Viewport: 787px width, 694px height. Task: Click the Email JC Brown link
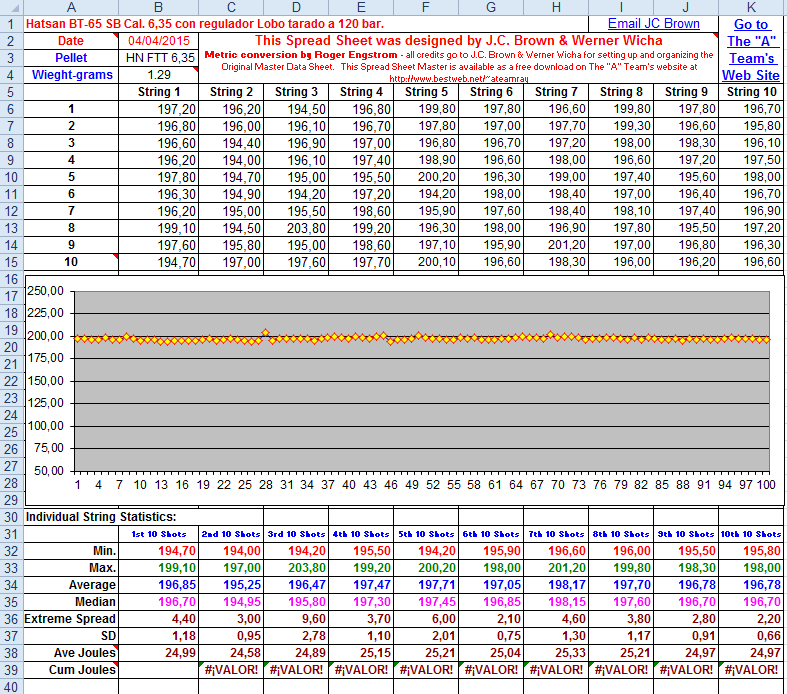[653, 23]
